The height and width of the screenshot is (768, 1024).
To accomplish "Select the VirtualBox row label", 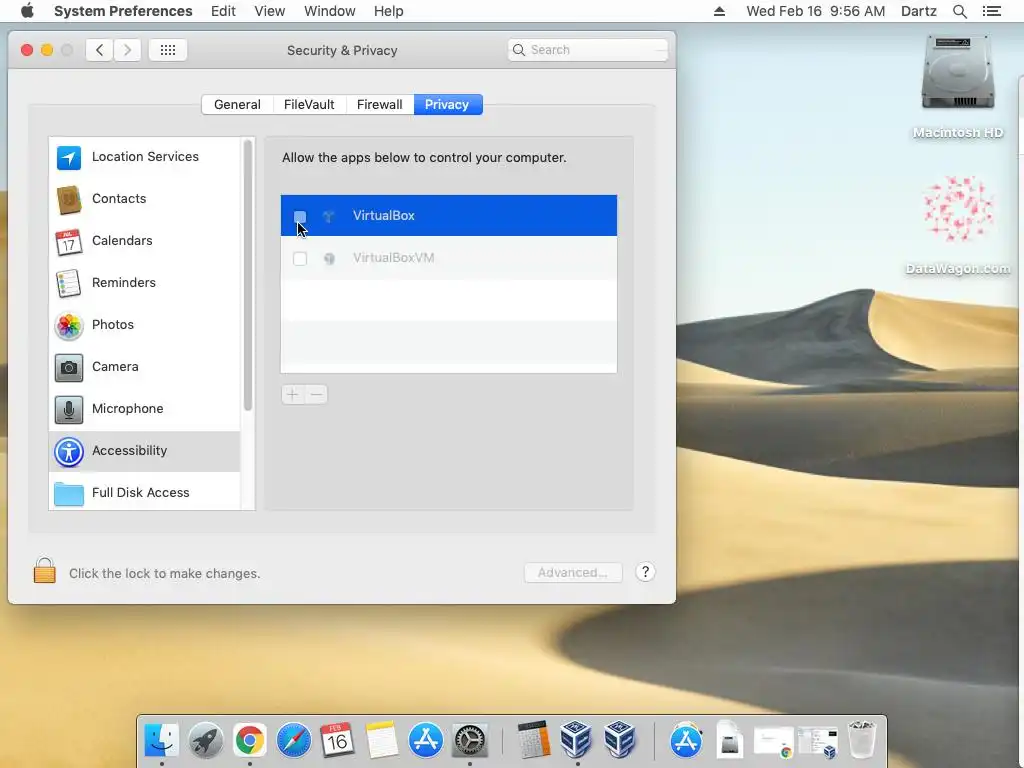I will (x=383, y=216).
